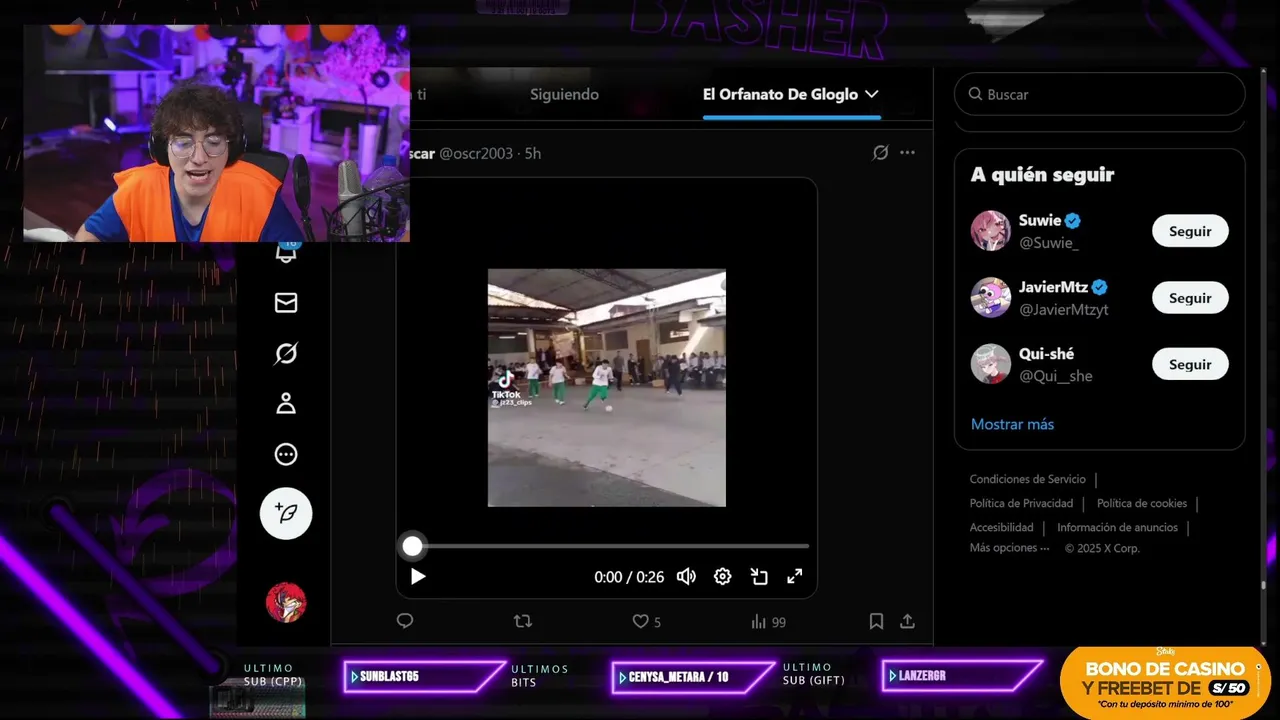Open the notifications bell in sidebar
The image size is (1280, 720).
[286, 252]
